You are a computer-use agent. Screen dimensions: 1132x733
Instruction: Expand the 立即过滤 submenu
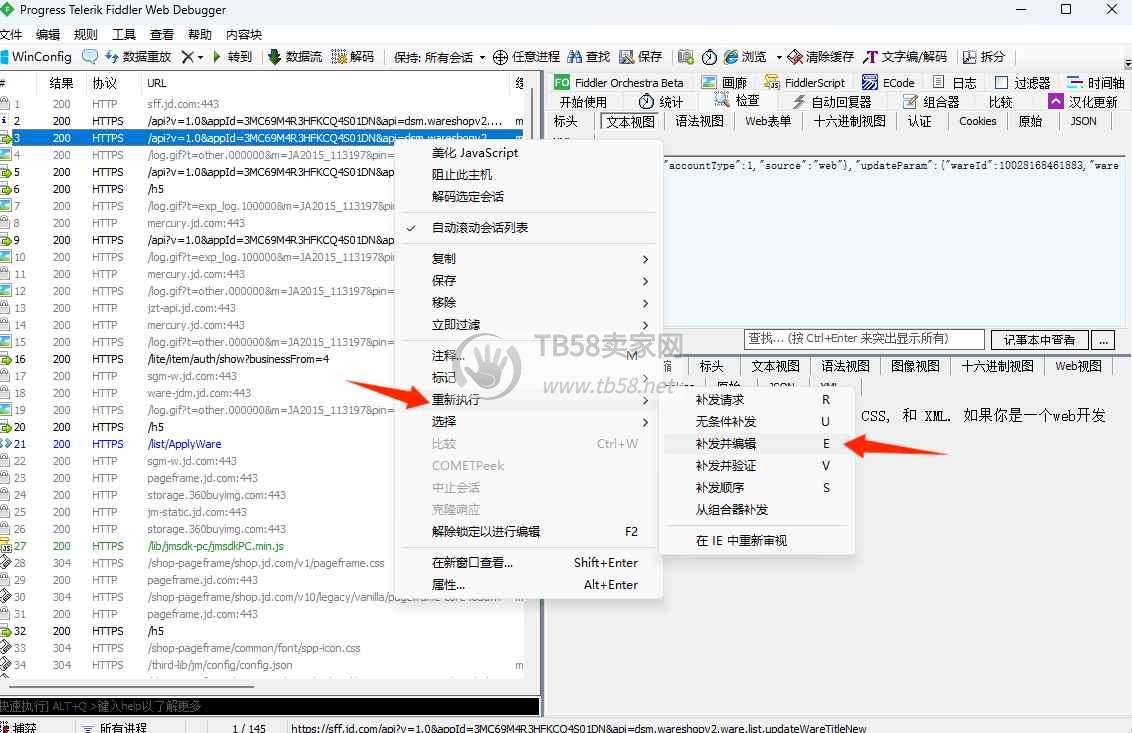(528, 324)
